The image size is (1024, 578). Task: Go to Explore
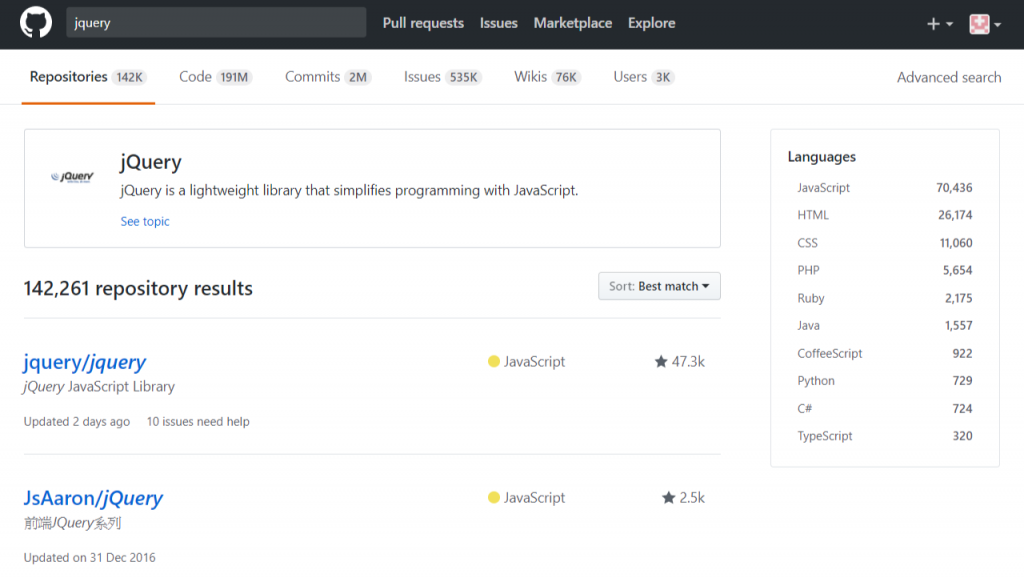point(651,23)
